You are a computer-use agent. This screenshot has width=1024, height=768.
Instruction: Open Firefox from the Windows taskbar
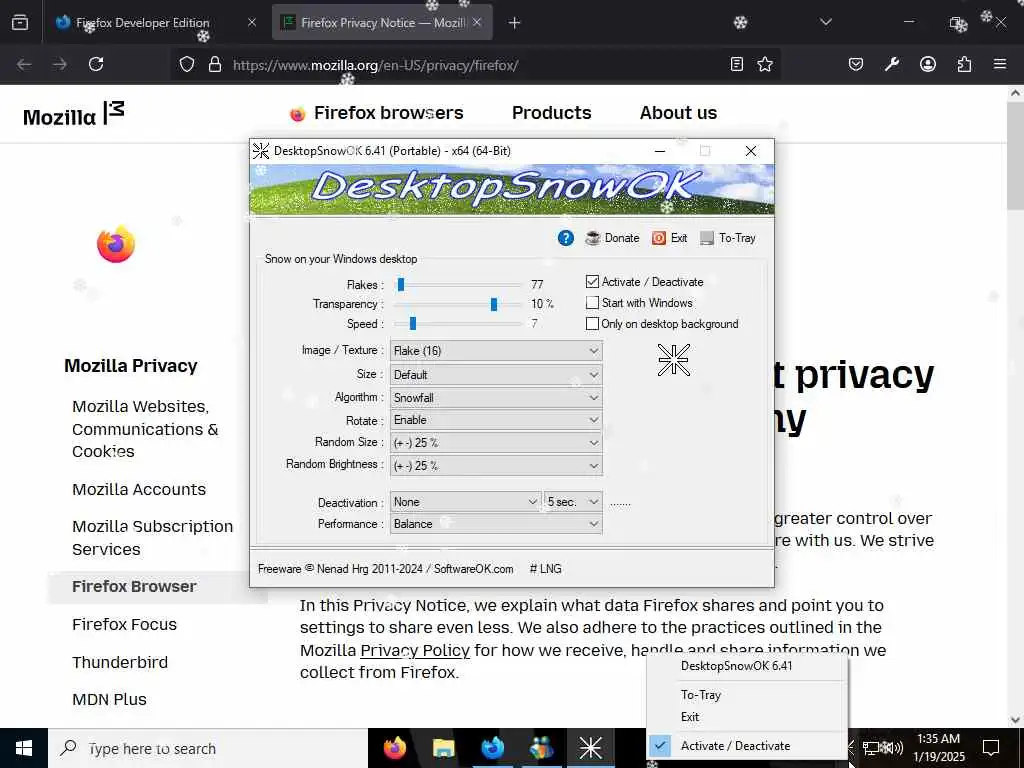pos(394,748)
